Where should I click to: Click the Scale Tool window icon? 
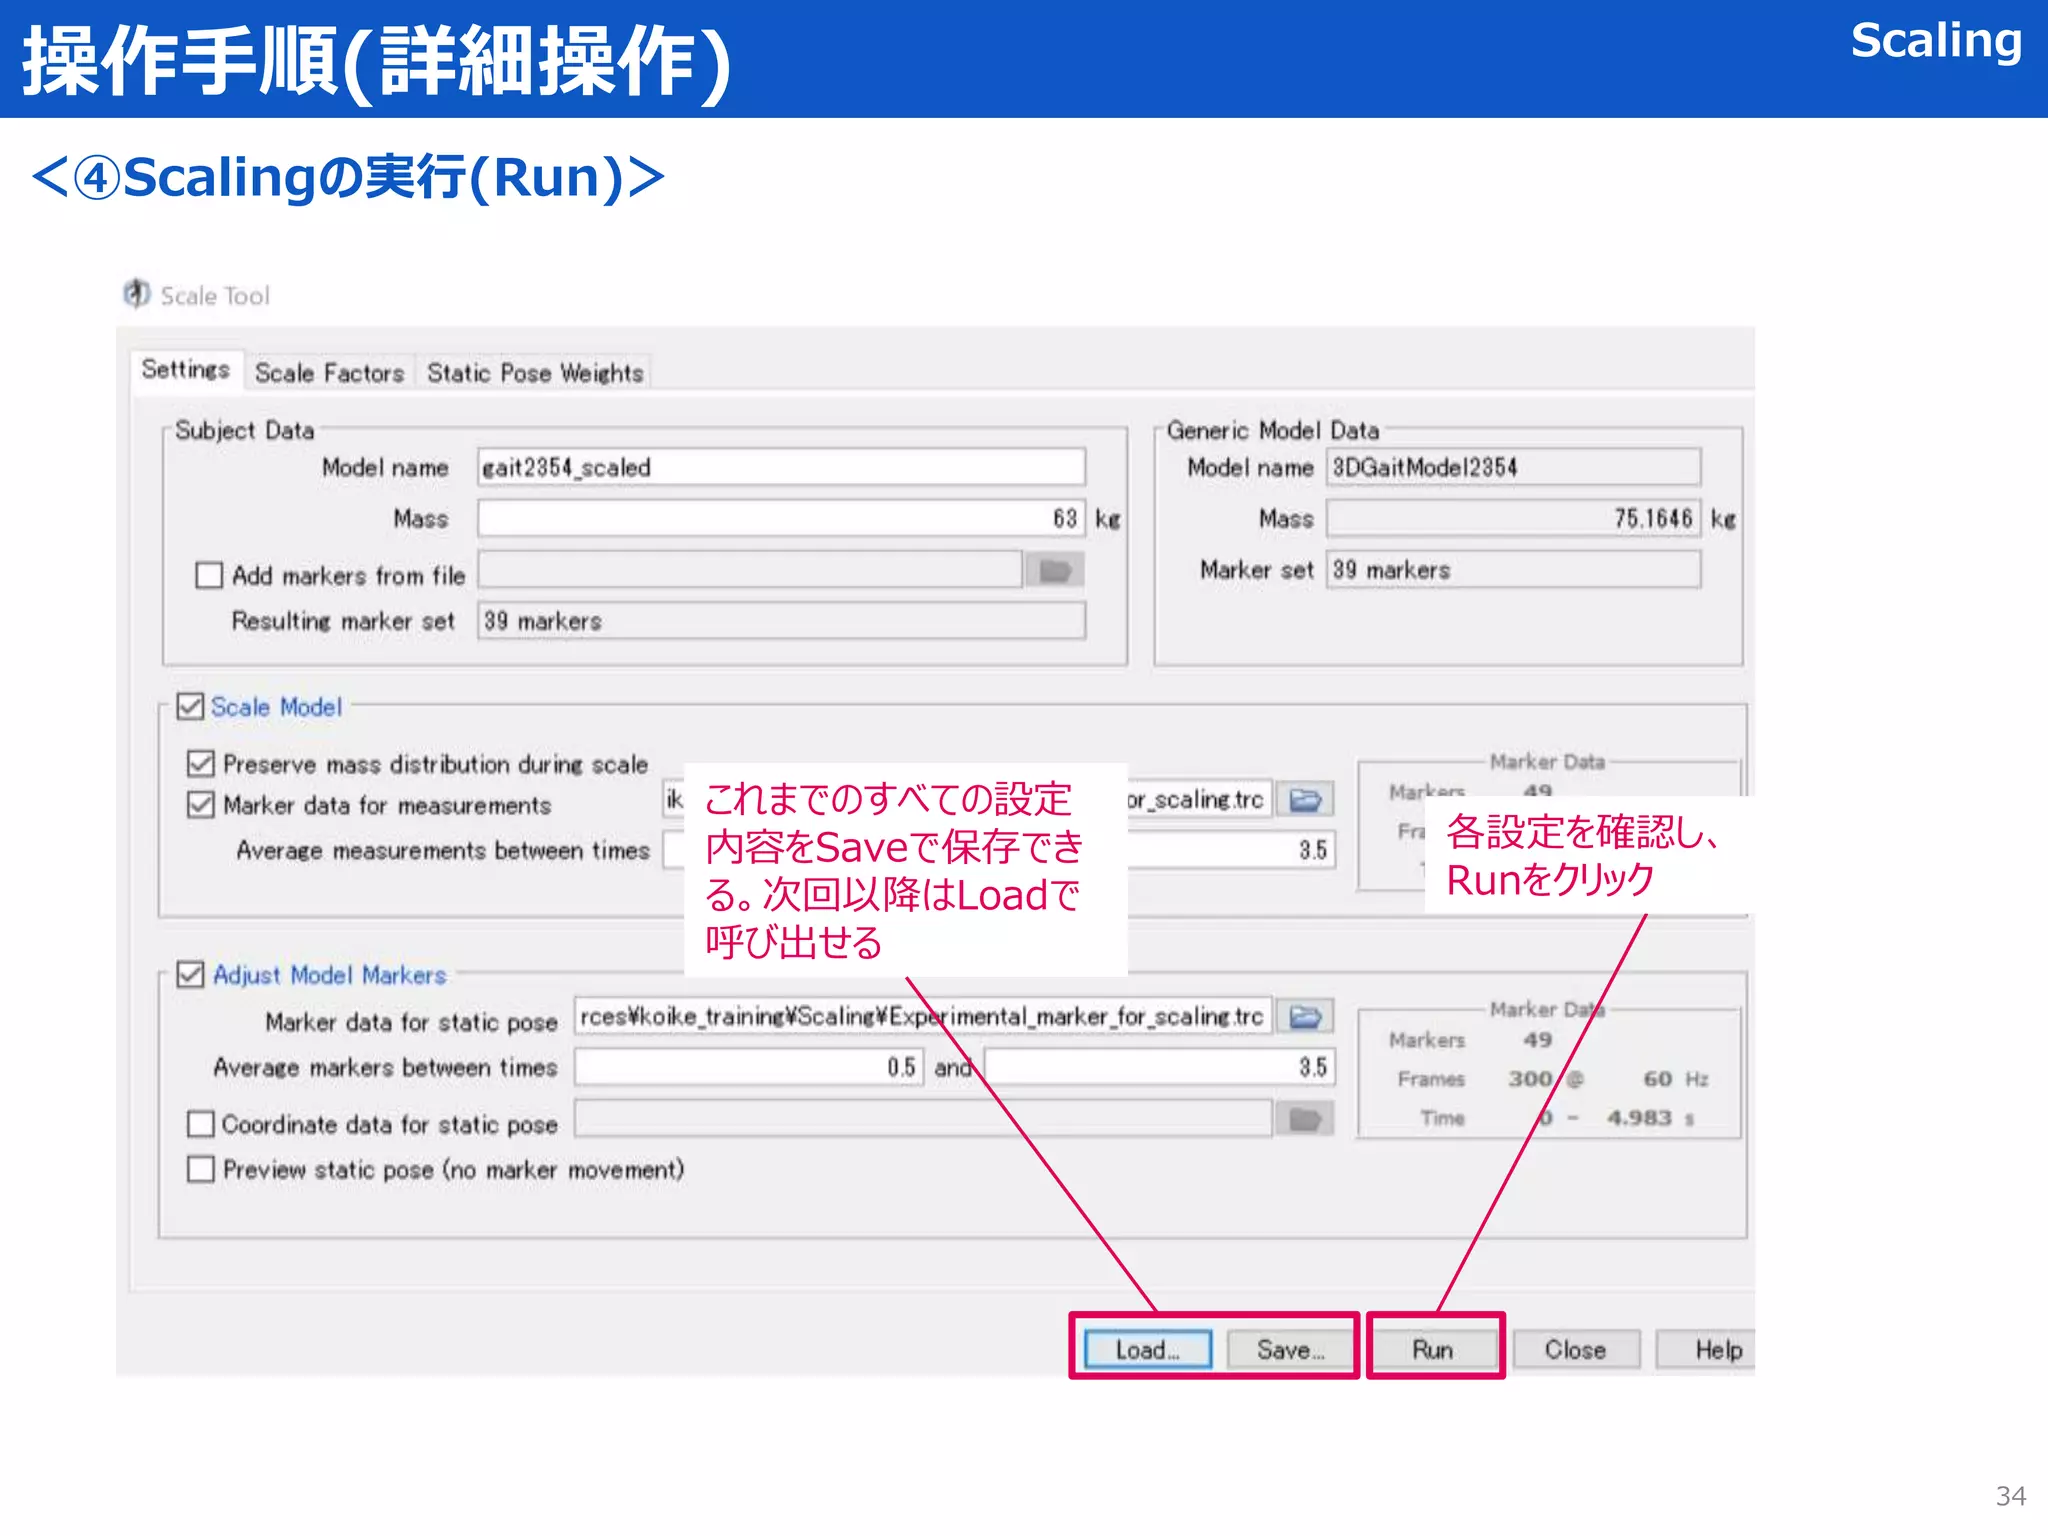137,294
